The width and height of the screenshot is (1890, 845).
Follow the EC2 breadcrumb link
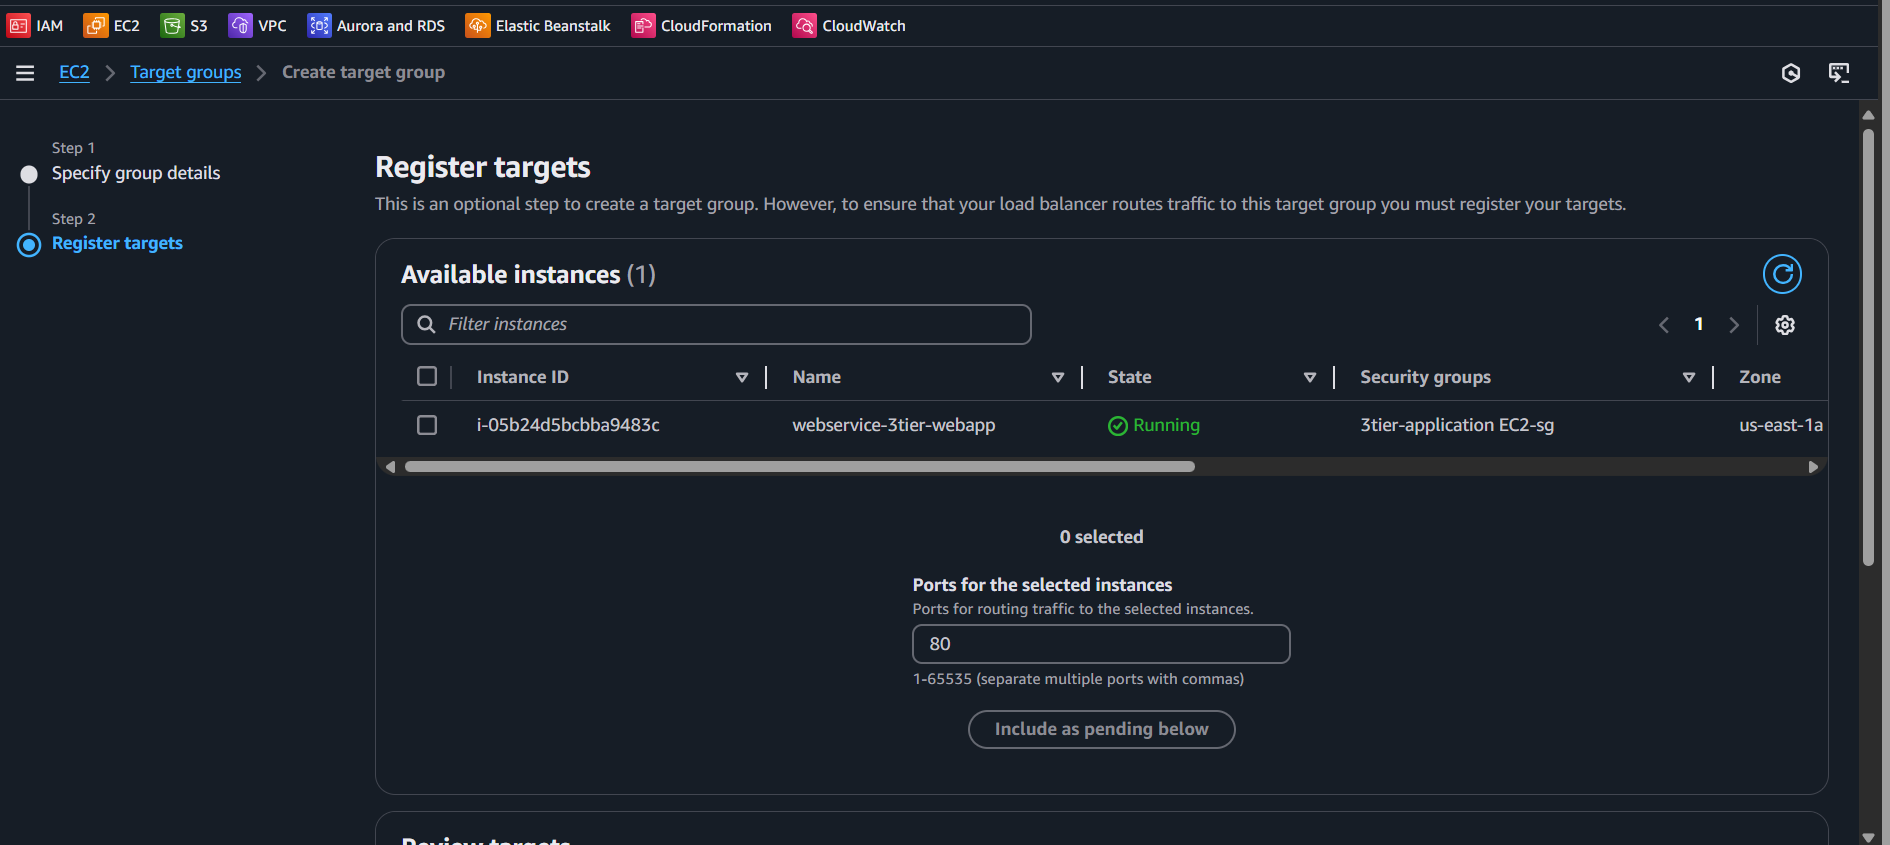[x=74, y=72]
